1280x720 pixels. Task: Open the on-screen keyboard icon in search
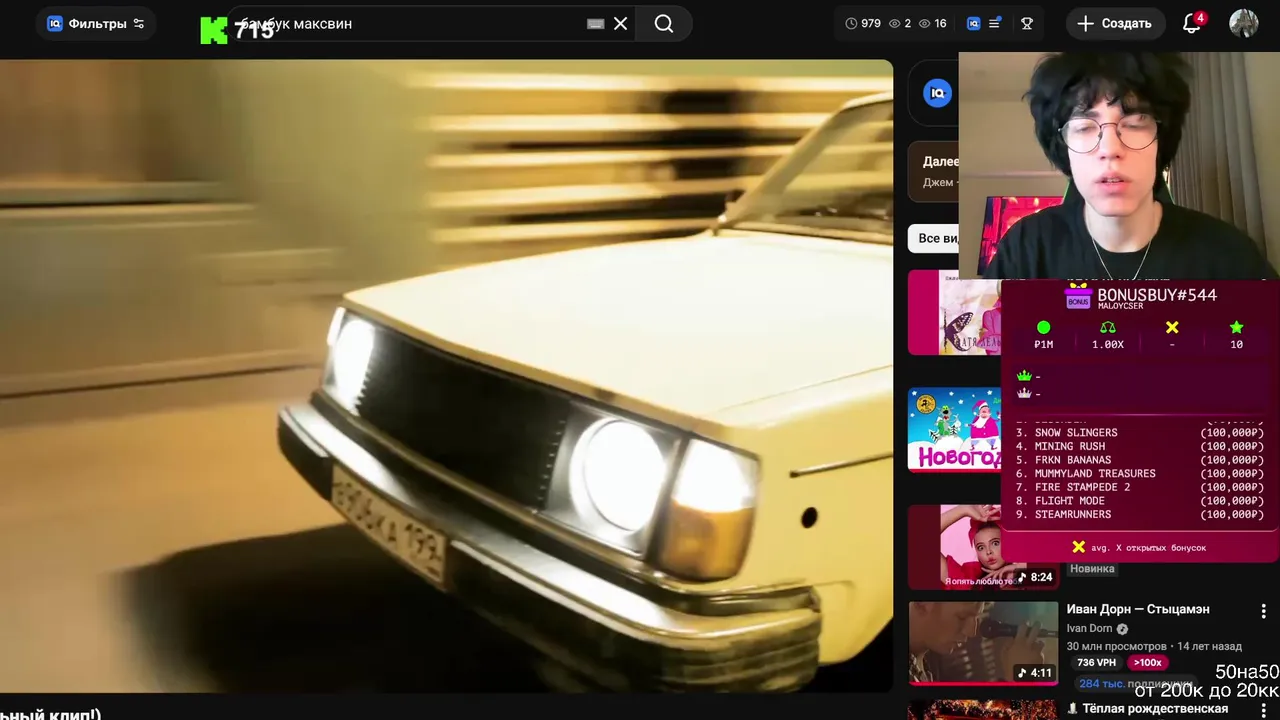[x=596, y=24]
